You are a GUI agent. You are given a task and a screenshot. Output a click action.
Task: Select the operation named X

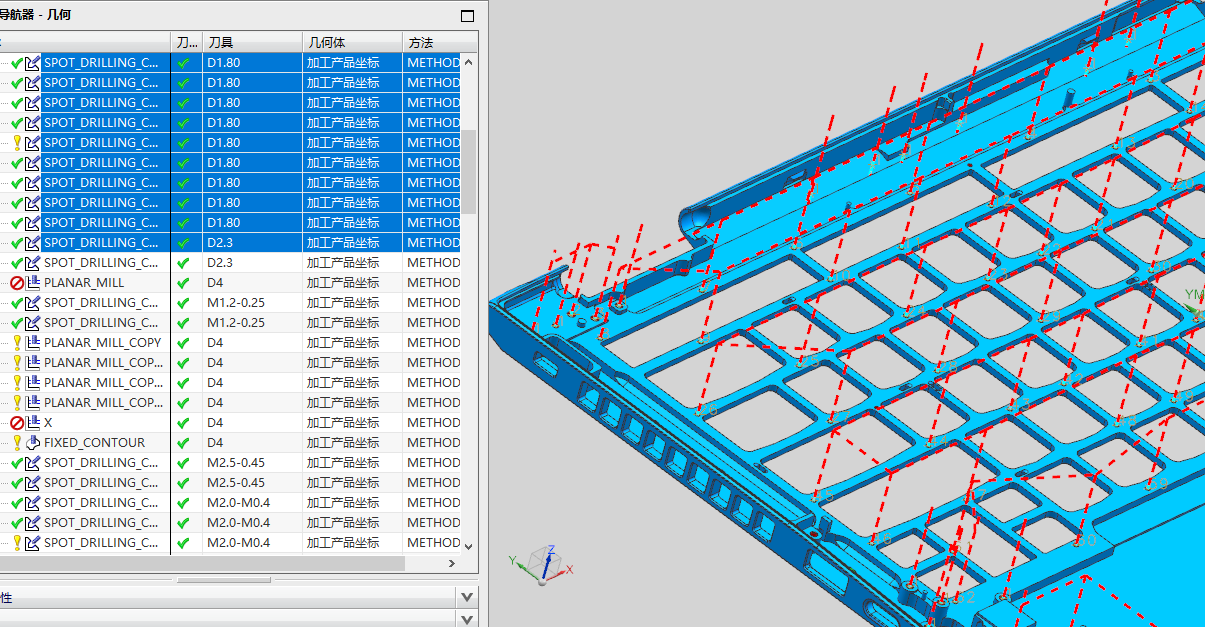coord(48,423)
